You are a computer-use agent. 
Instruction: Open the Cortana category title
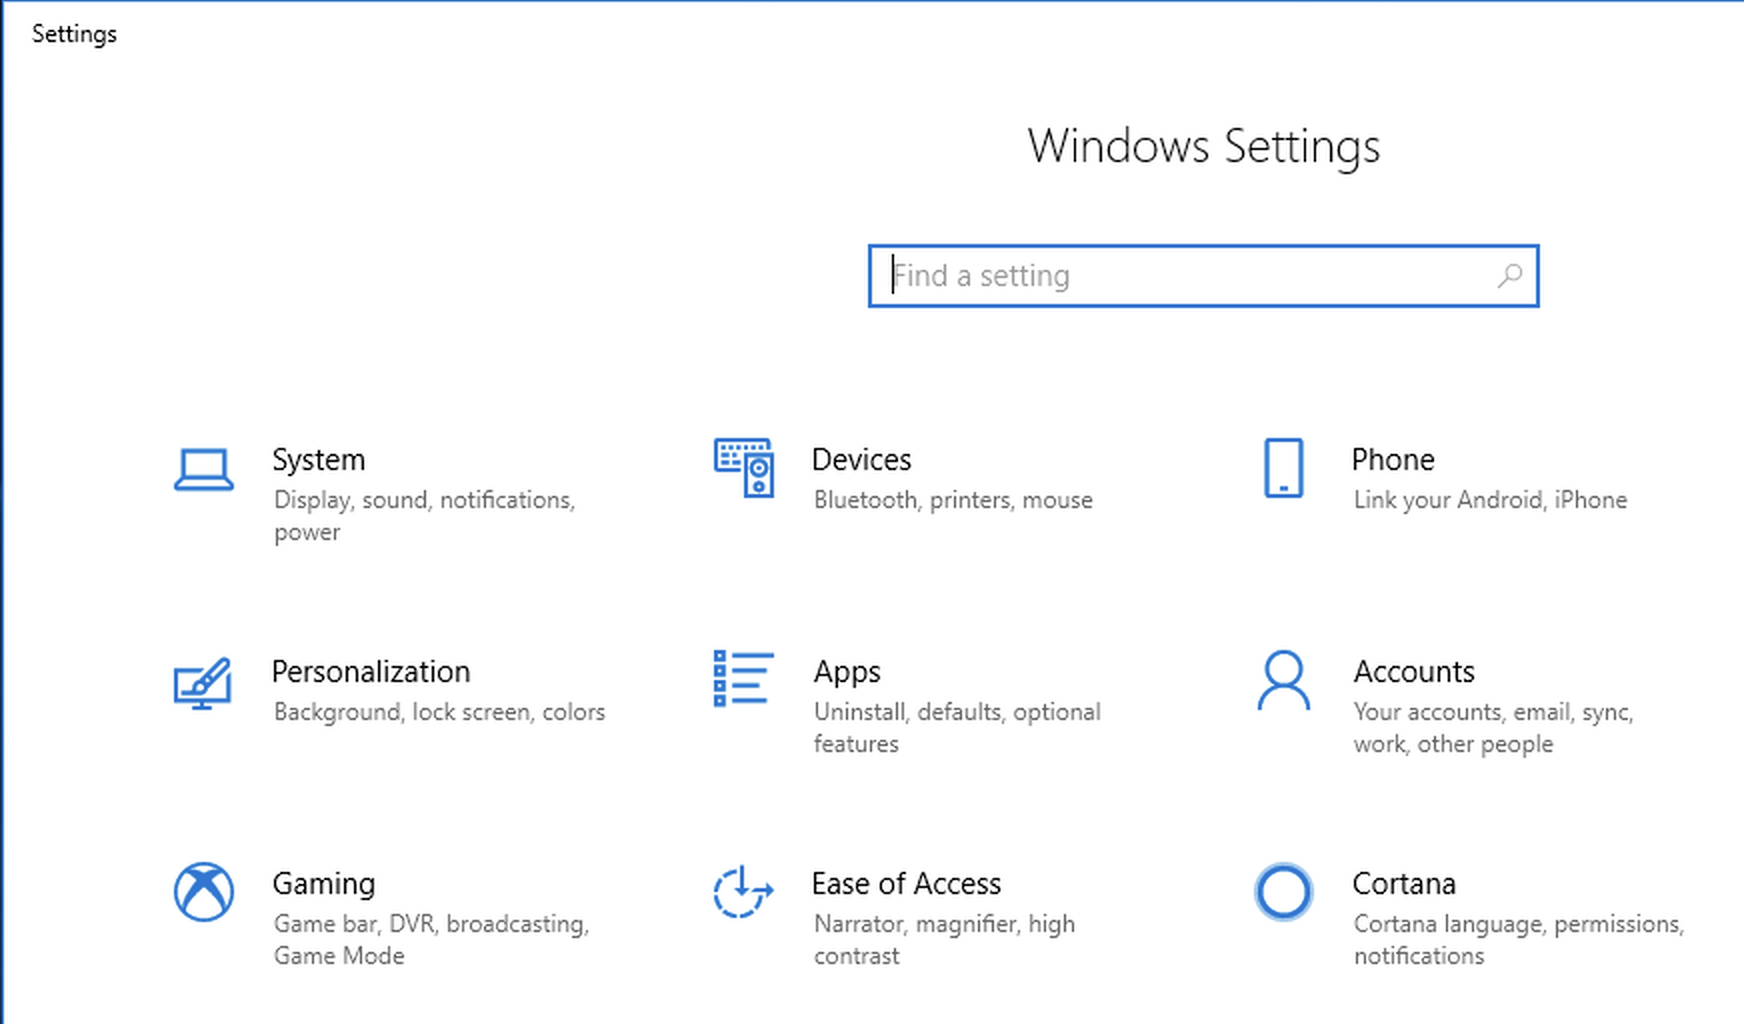1404,884
